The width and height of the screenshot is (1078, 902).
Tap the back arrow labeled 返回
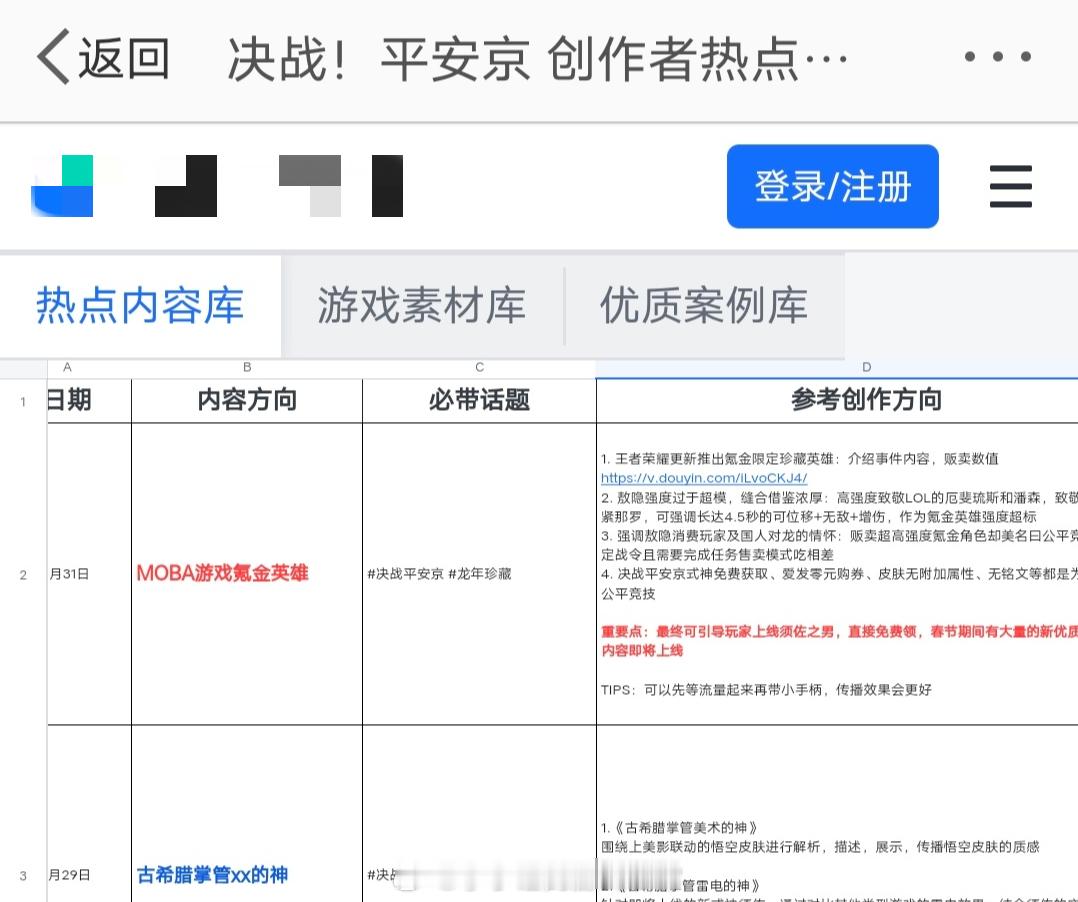point(103,58)
